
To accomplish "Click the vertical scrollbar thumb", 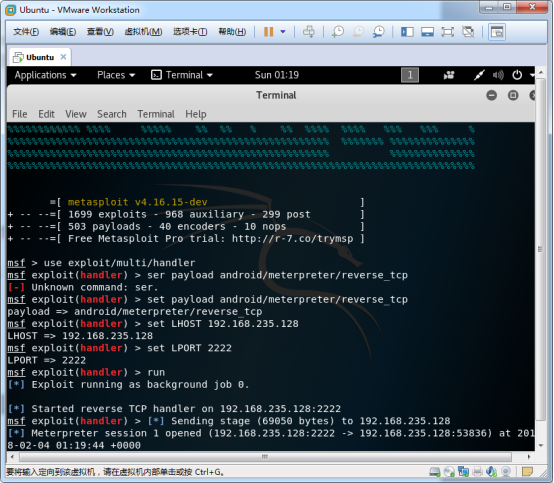I will click(x=541, y=249).
